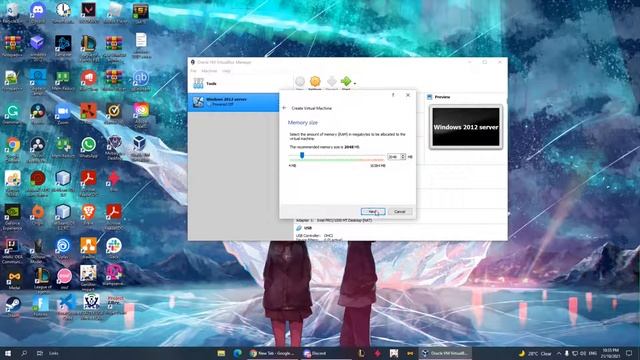The image size is (640, 360).
Task: Switch to the Chrome New Tab taskbar button
Action: click(x=272, y=353)
